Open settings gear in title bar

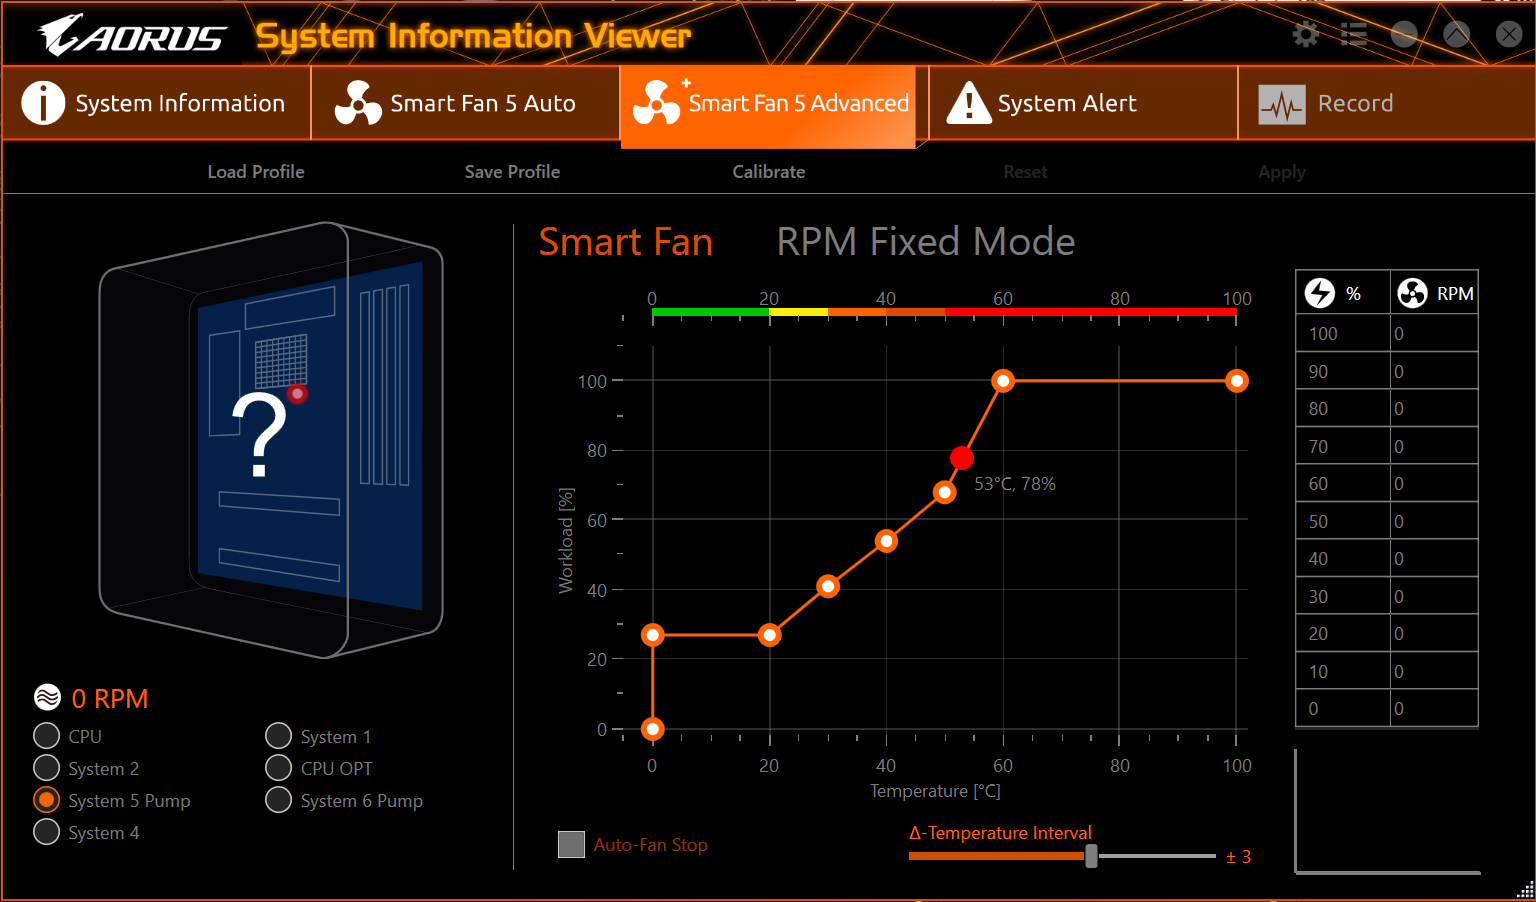point(1305,35)
